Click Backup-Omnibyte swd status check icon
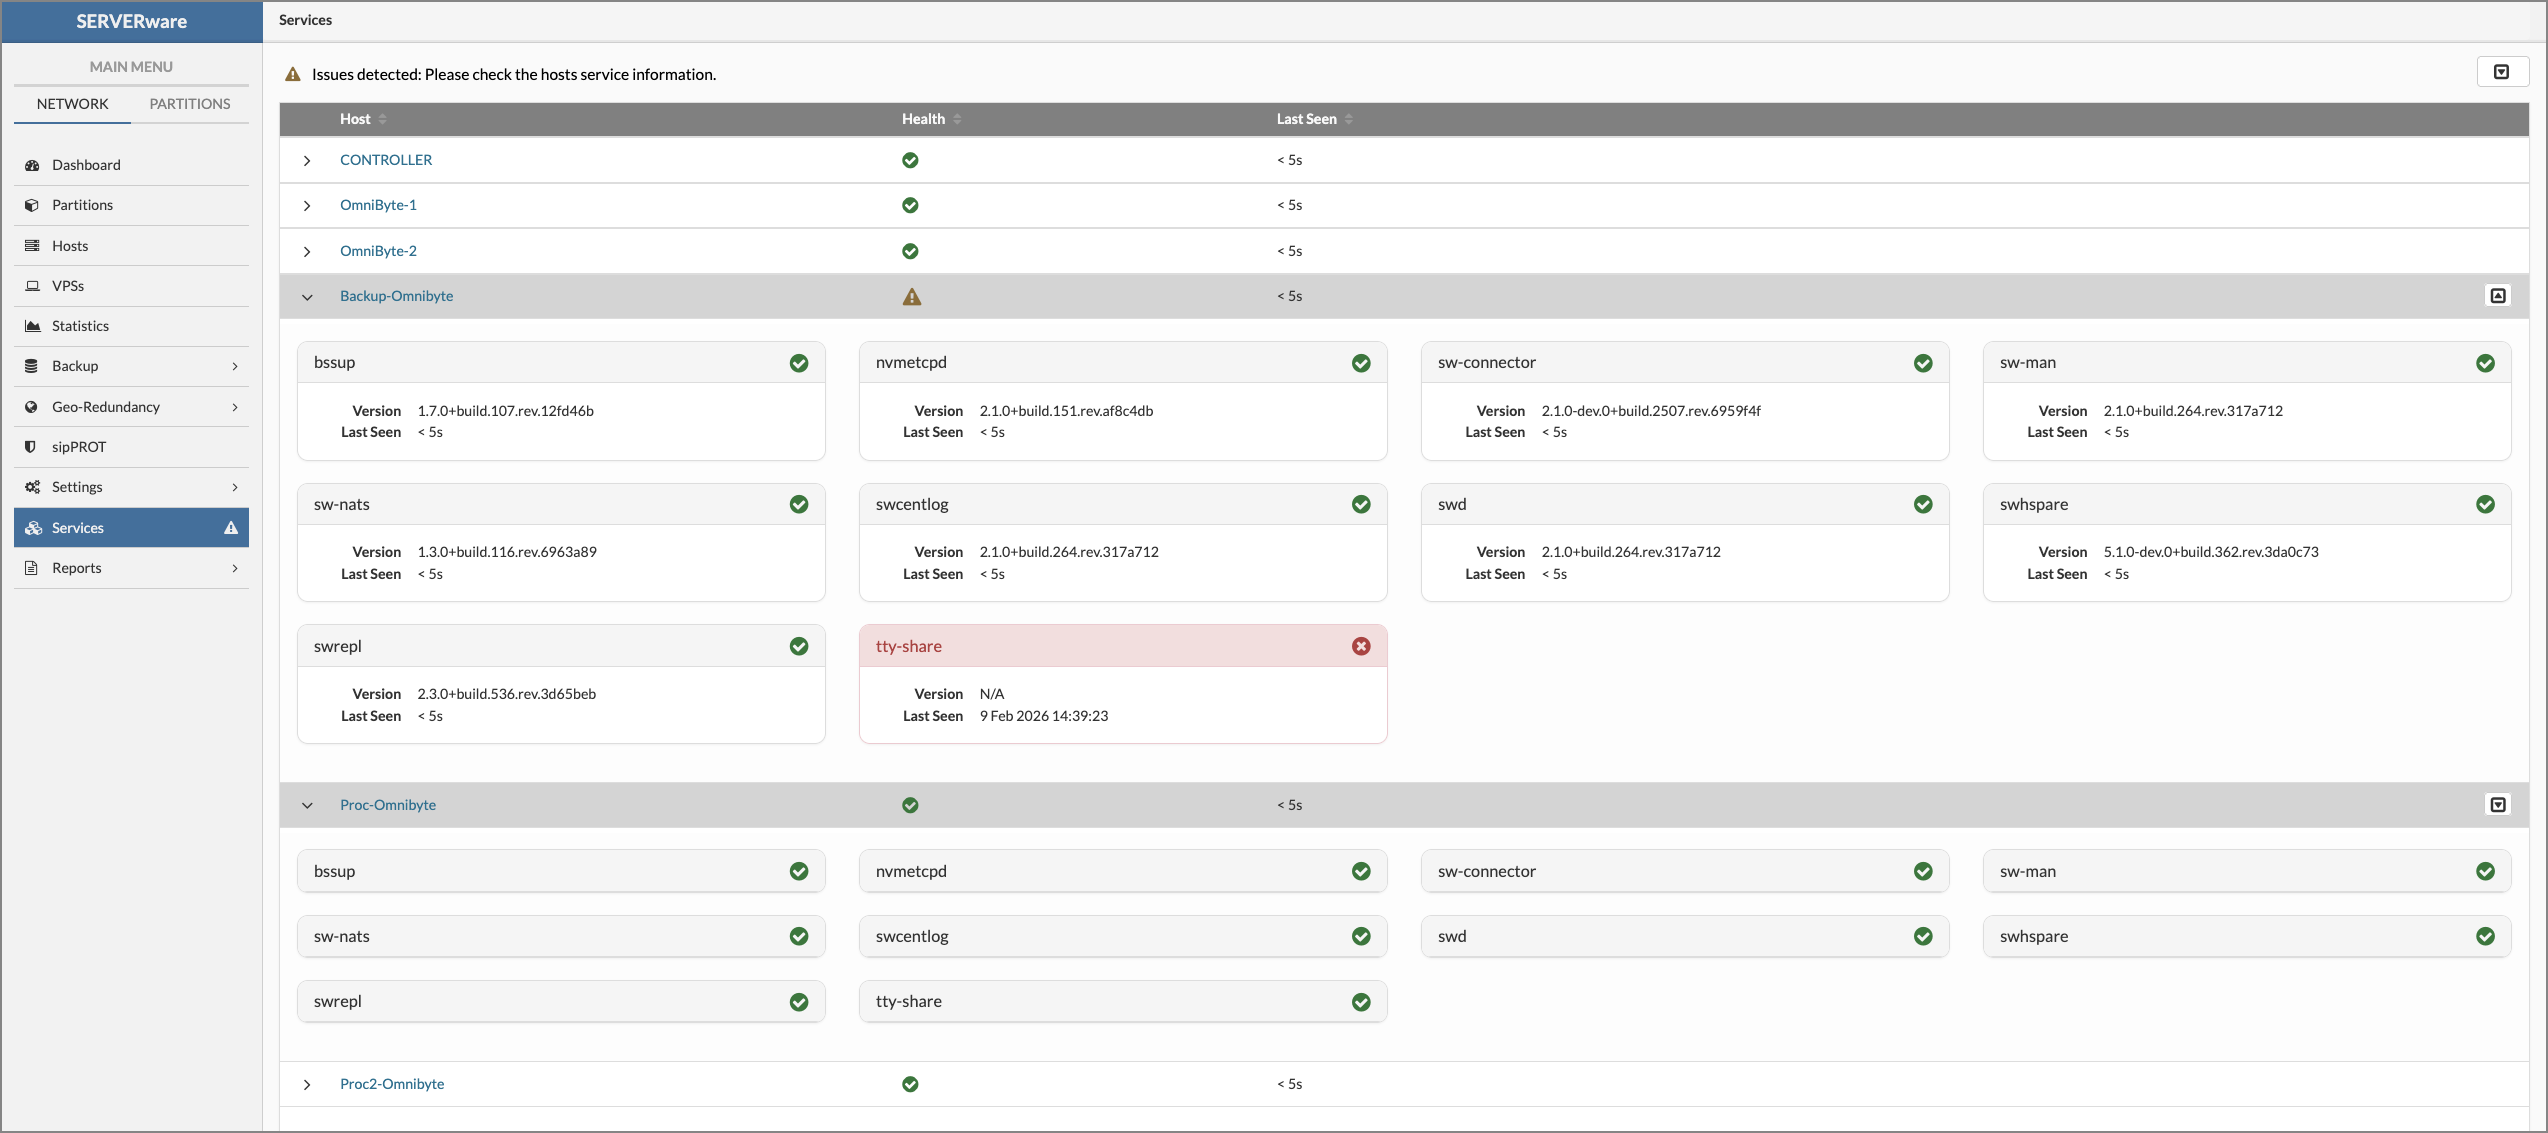 pyautogui.click(x=1923, y=505)
